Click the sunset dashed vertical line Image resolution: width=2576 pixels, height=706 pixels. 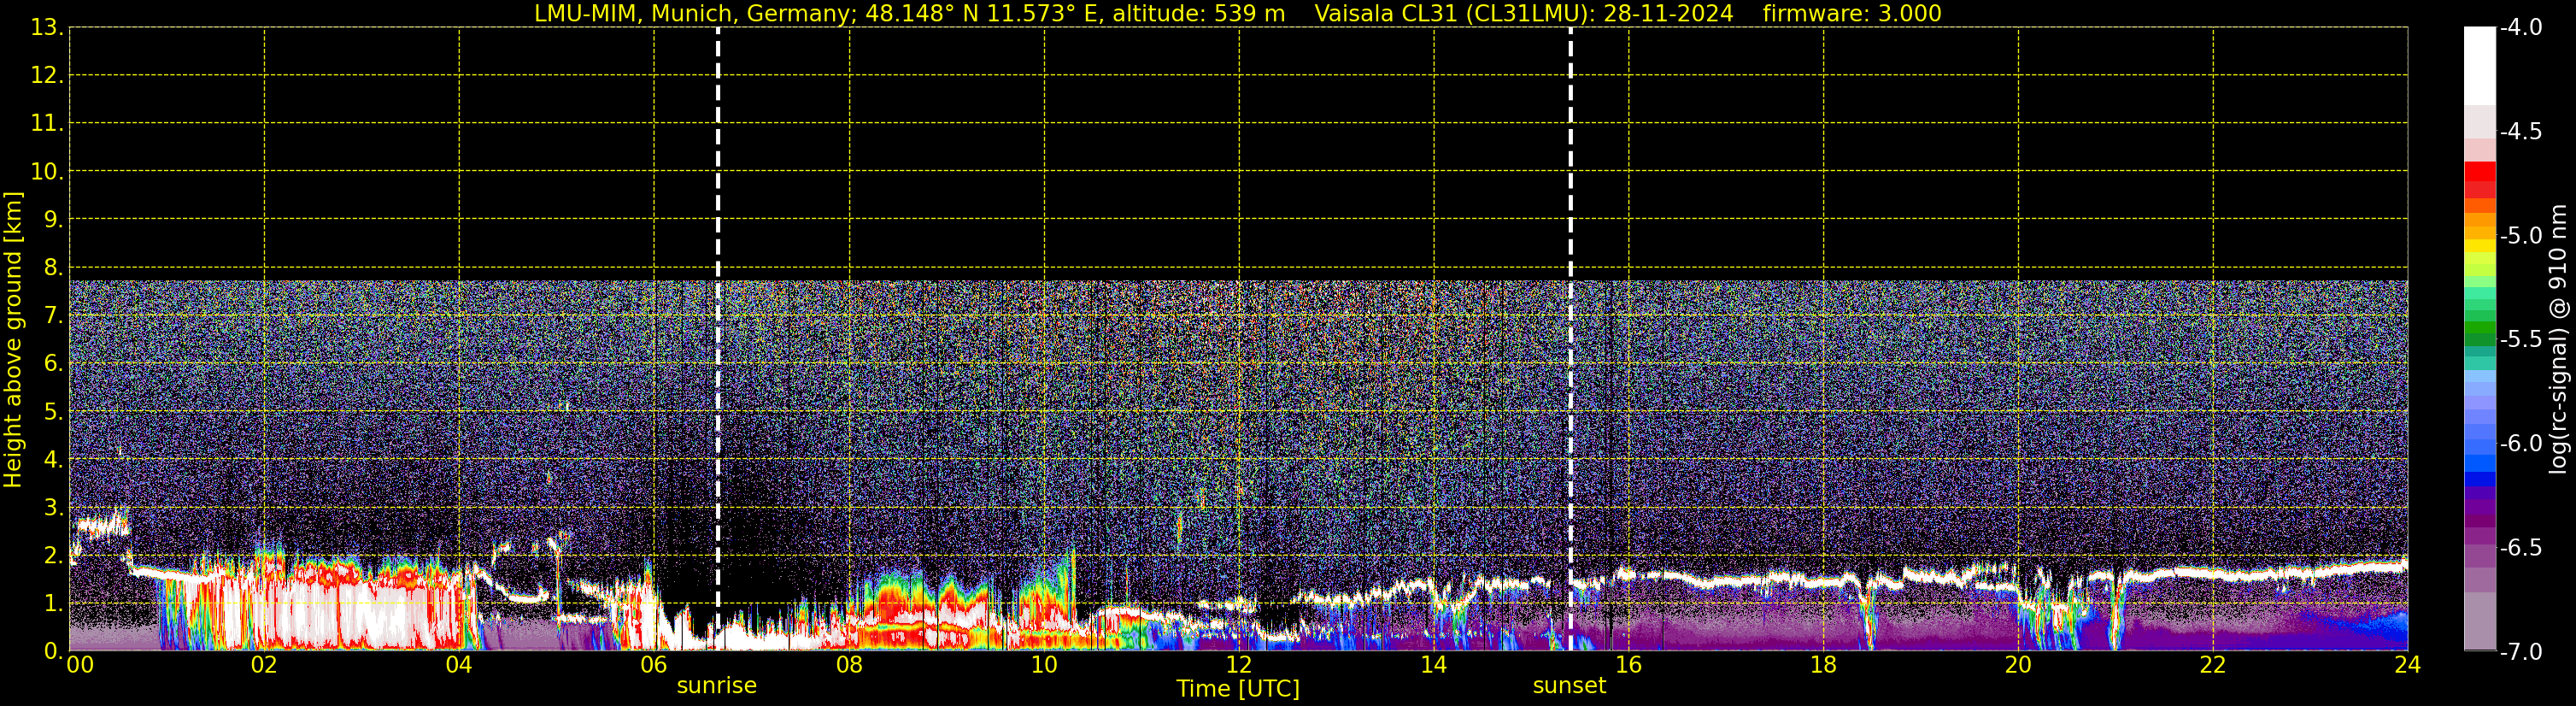(x=1570, y=338)
